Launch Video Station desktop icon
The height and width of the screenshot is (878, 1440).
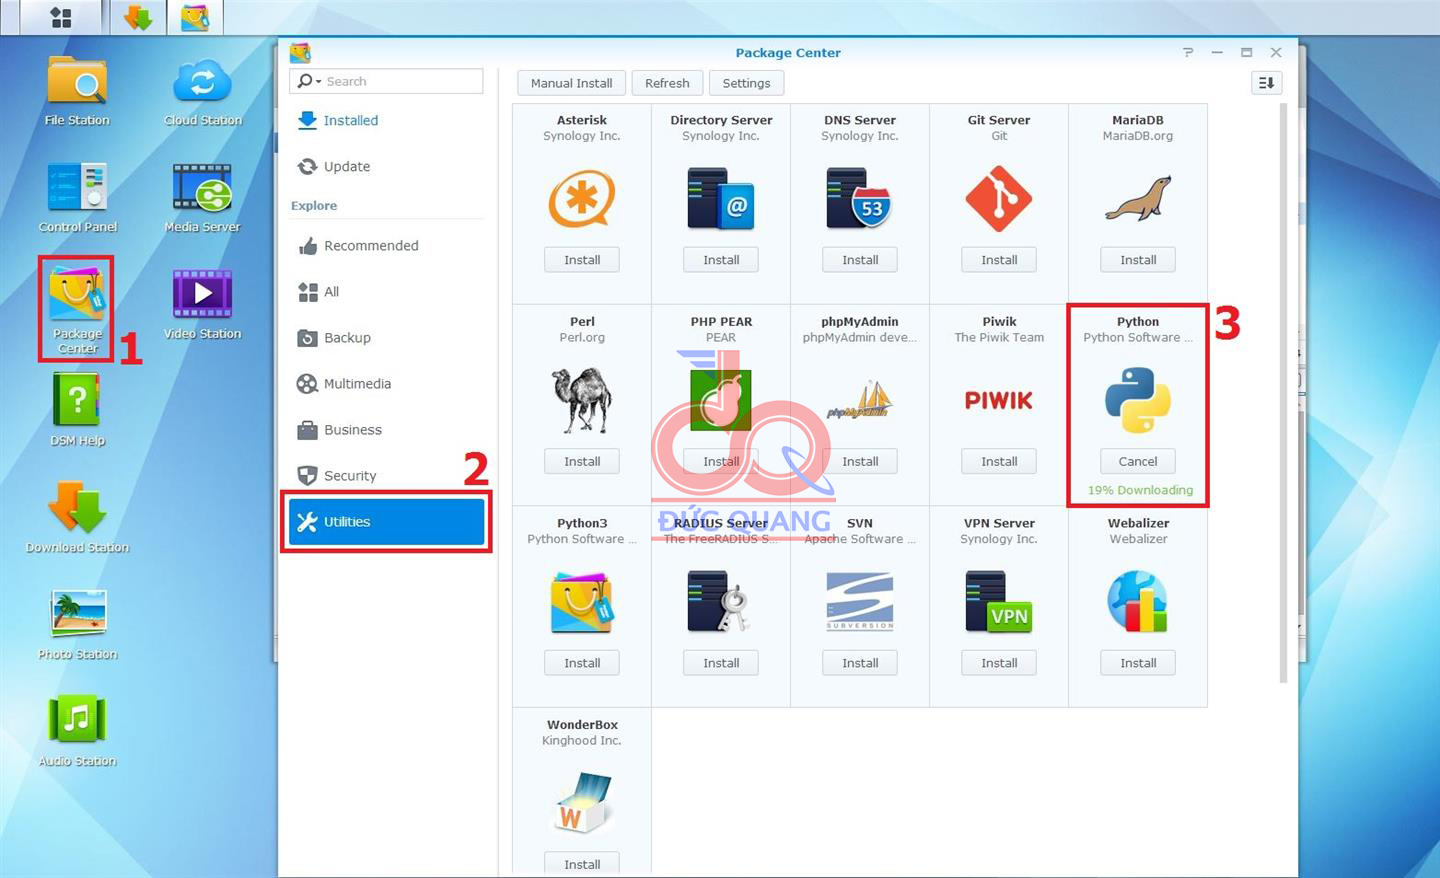coord(202,304)
